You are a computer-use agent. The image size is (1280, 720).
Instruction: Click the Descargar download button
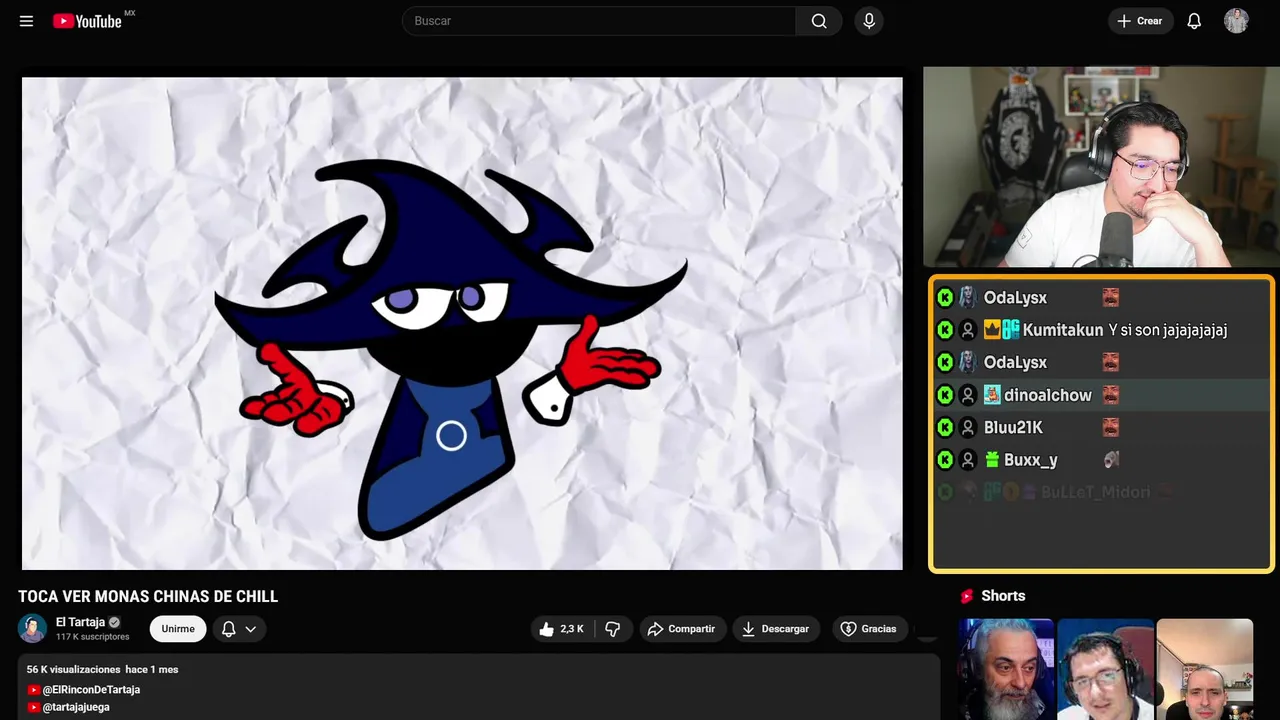[776, 629]
